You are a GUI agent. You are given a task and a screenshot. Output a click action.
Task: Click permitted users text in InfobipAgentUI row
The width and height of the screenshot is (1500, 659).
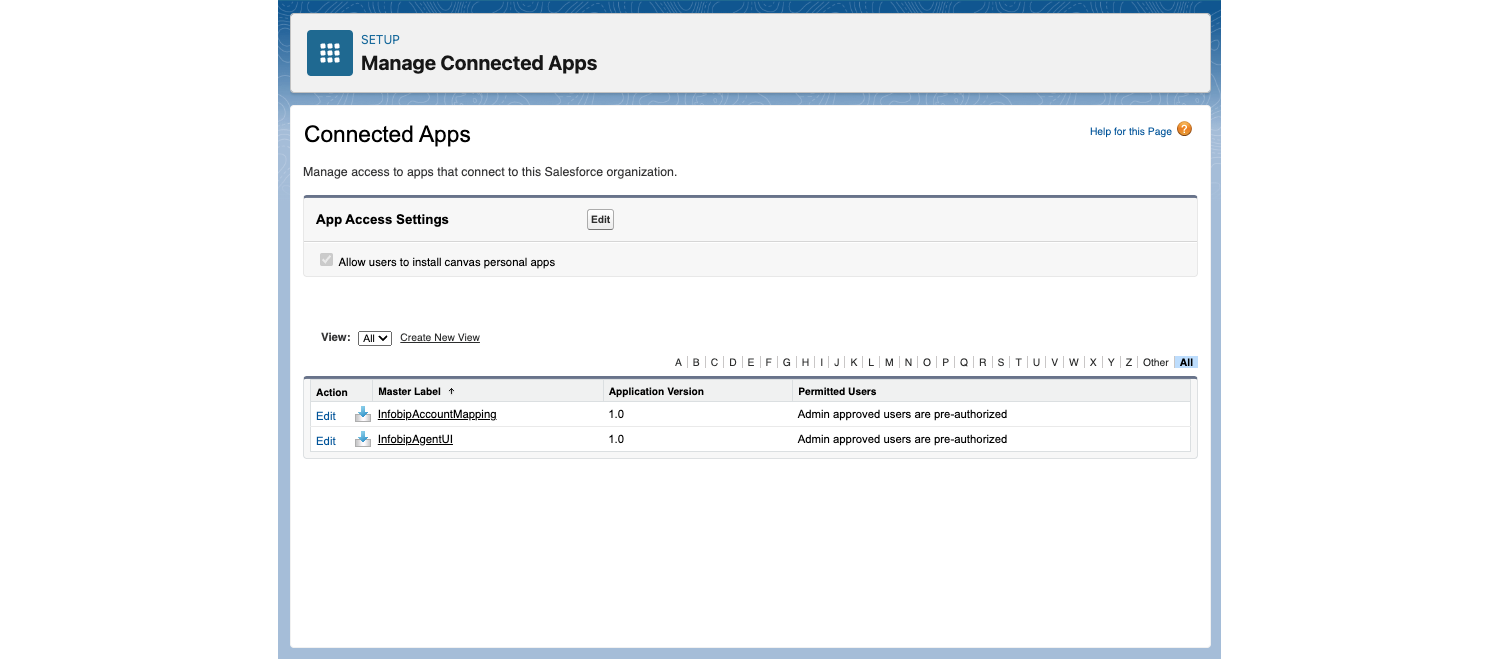point(902,439)
